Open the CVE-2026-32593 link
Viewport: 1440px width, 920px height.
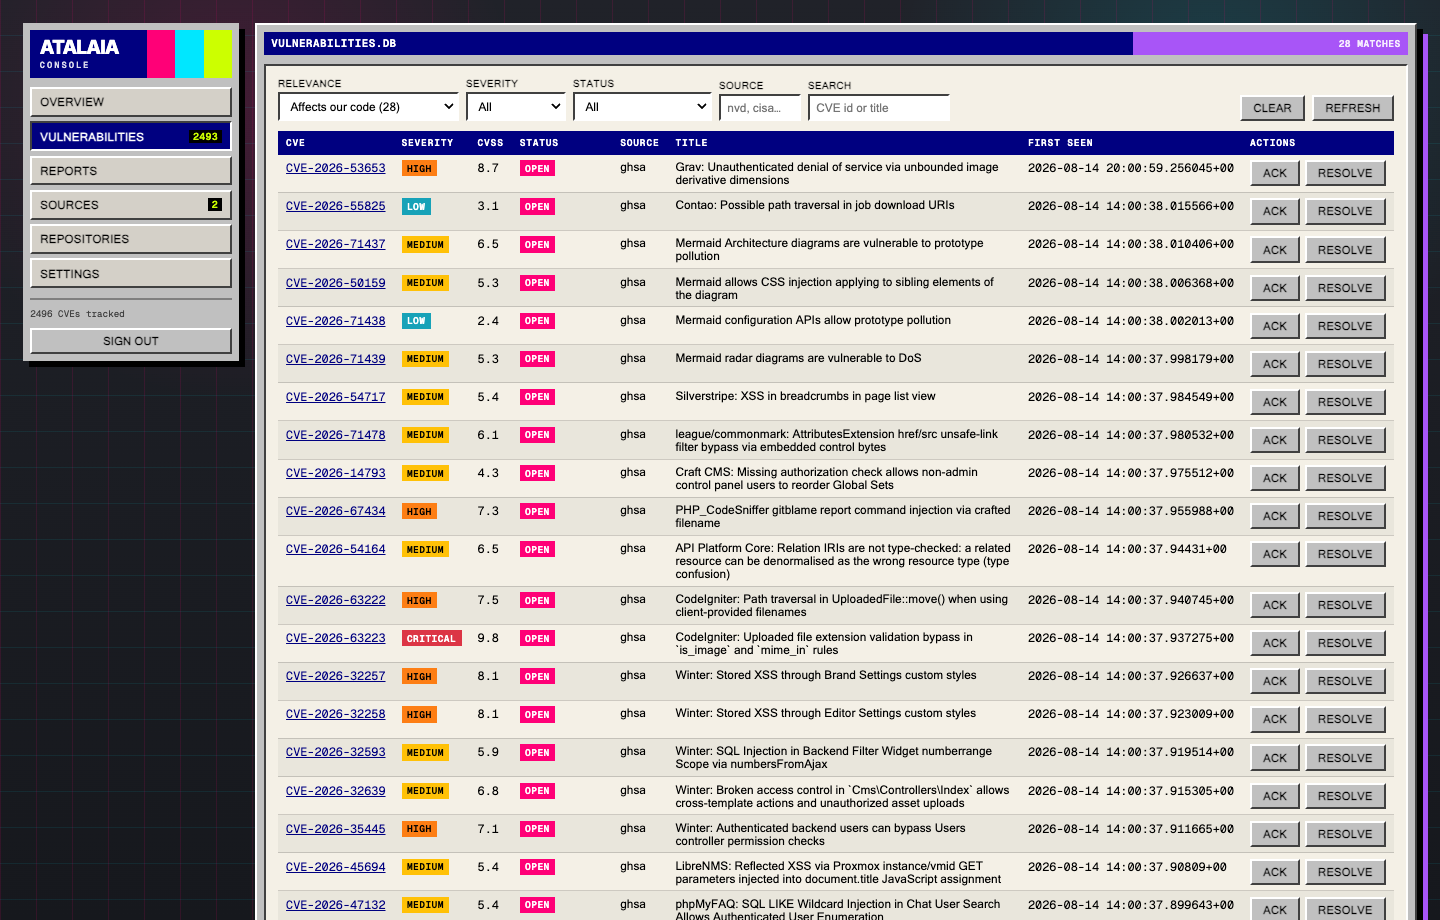[335, 752]
